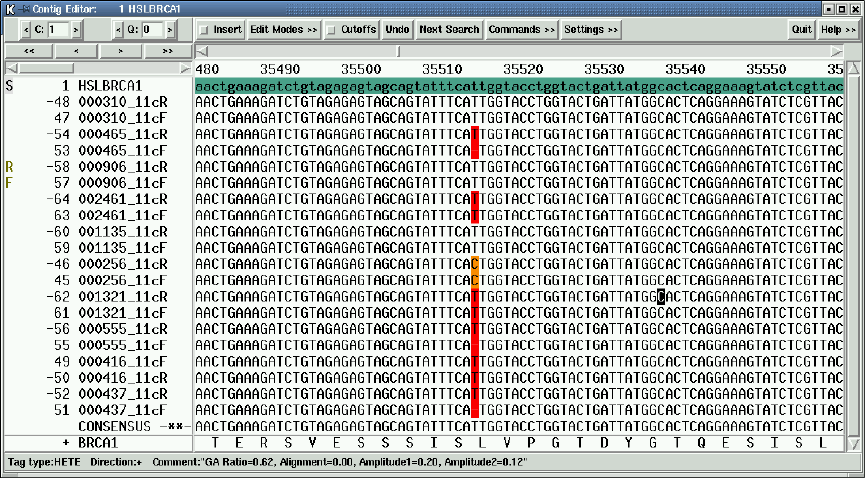Image resolution: width=865 pixels, height=478 pixels.
Task: Click the vertical scrollbar up arrow
Action: [853, 68]
